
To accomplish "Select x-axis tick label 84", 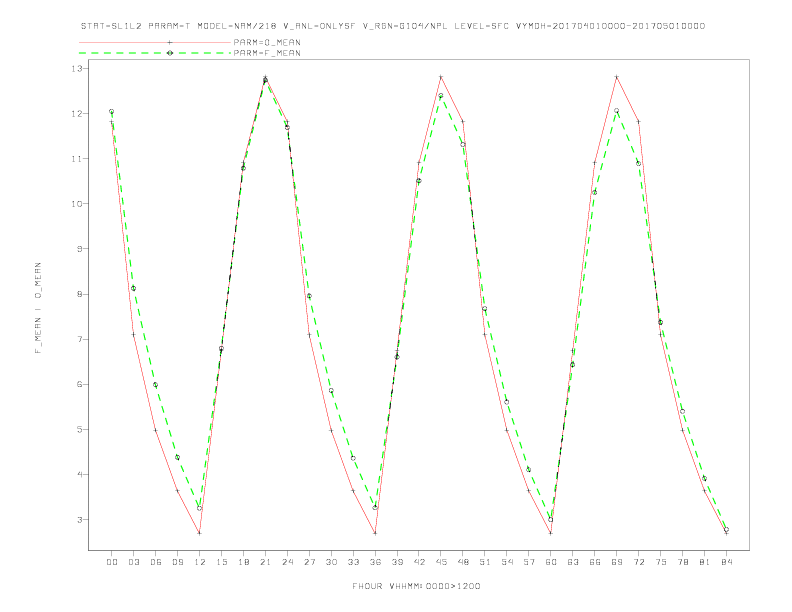I will point(727,562).
